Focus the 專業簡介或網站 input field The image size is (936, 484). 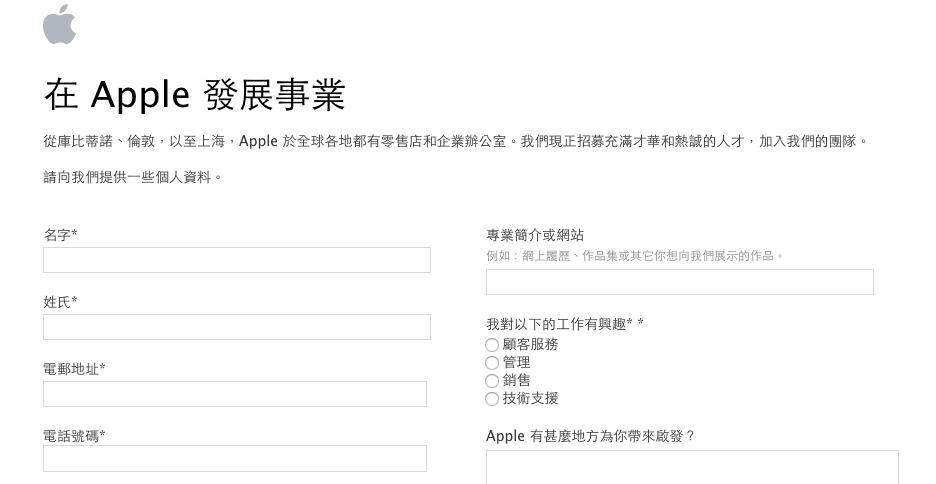[x=680, y=282]
